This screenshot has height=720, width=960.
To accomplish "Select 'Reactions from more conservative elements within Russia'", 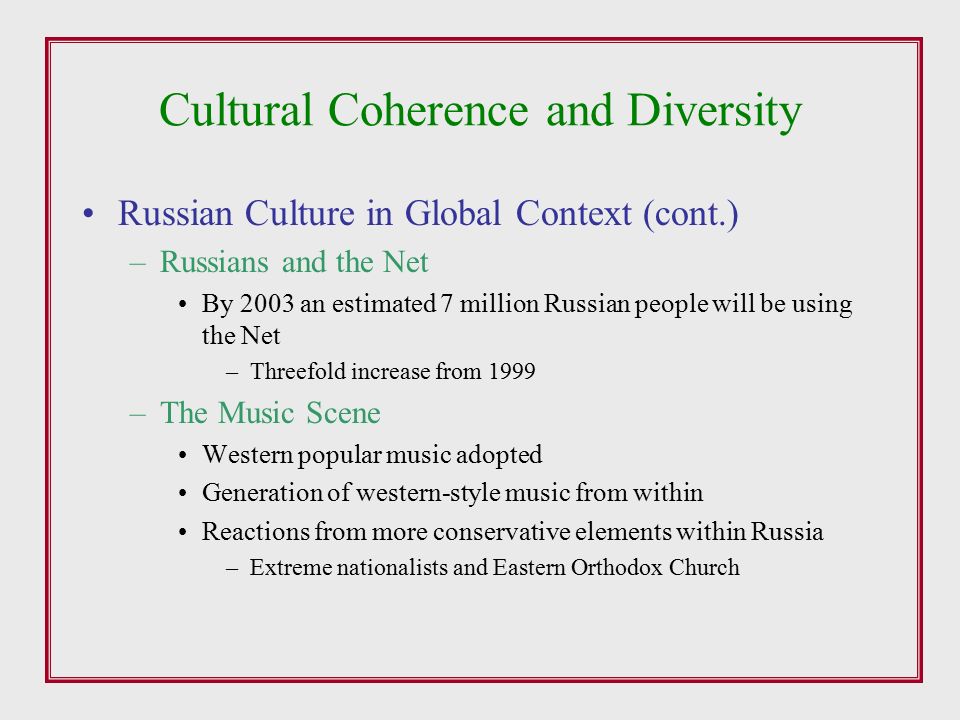I will (x=512, y=531).
